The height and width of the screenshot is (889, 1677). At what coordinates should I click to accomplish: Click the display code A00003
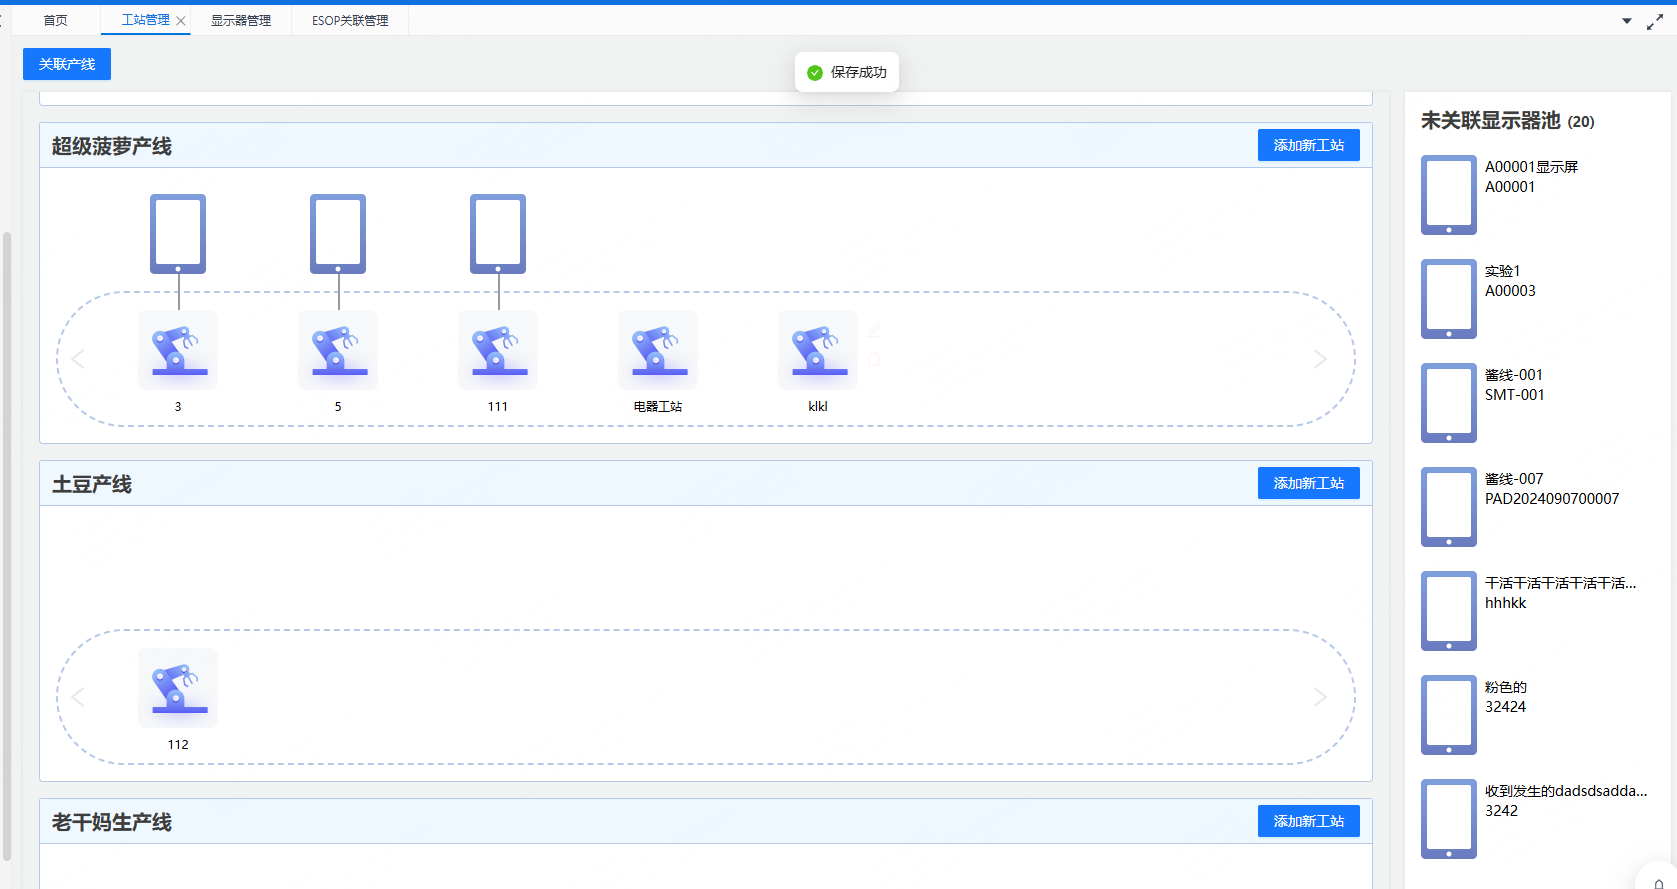point(1510,291)
